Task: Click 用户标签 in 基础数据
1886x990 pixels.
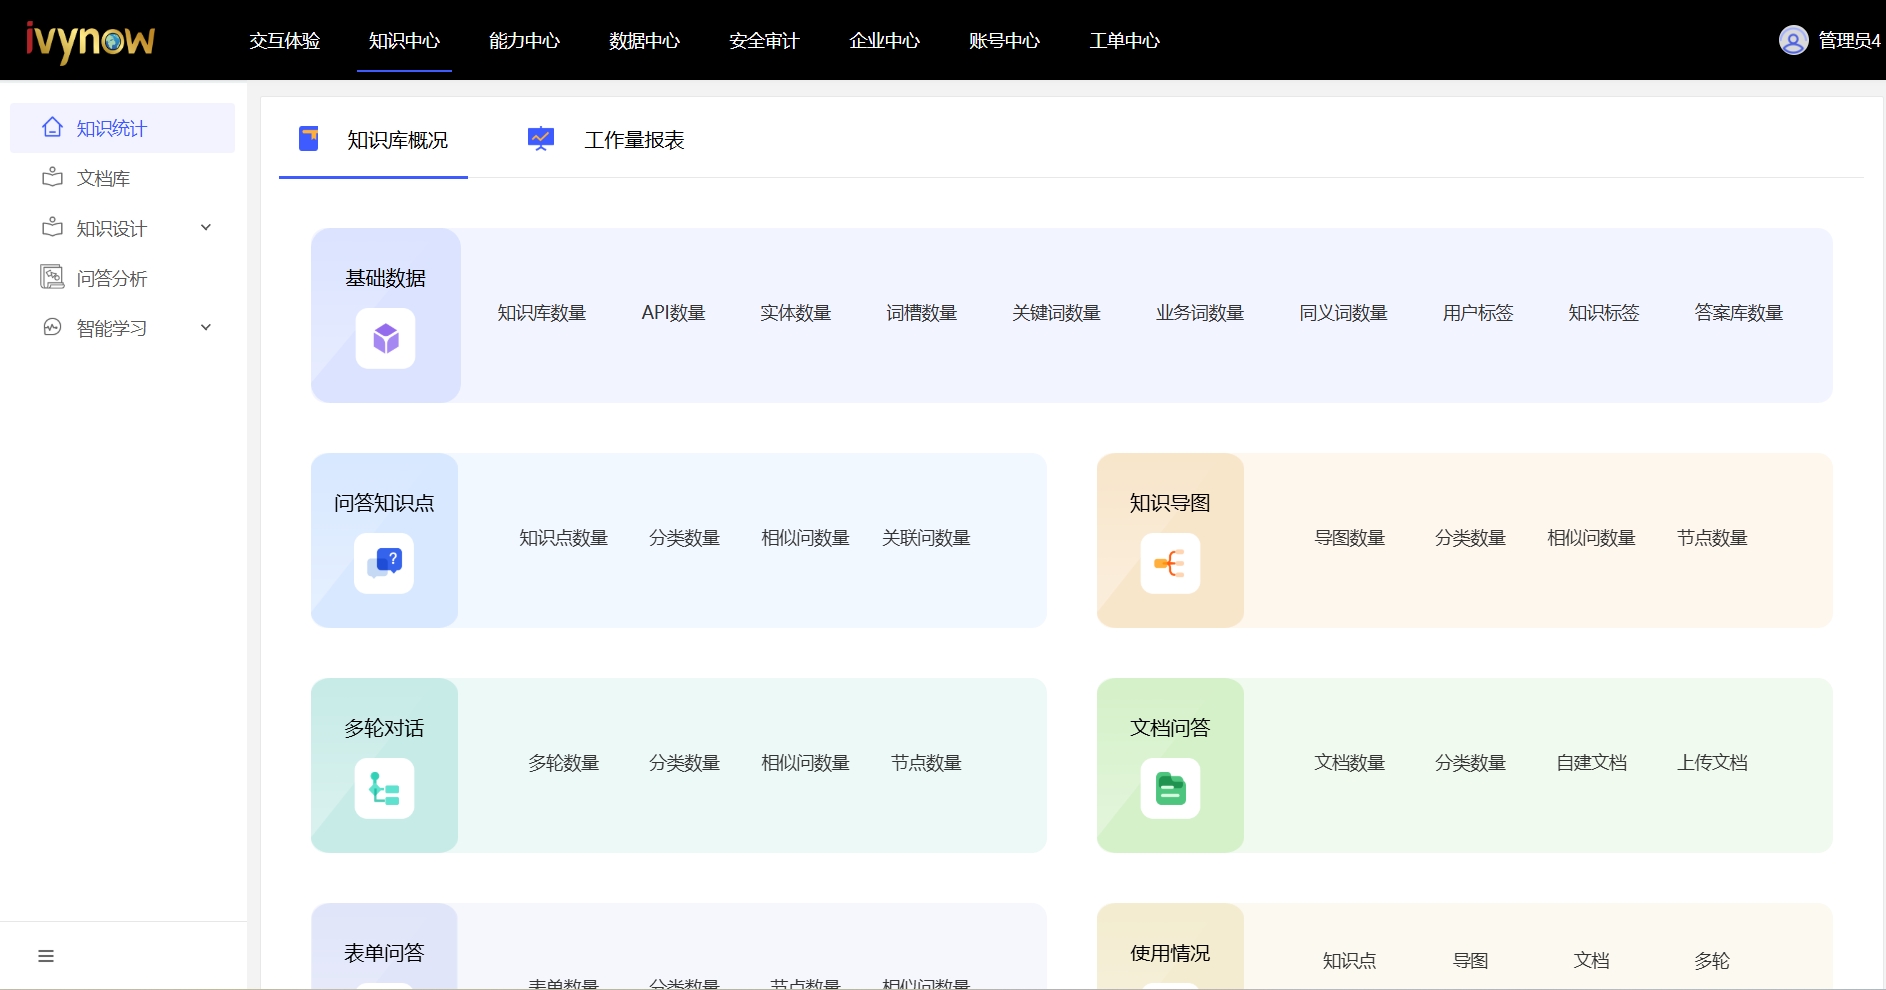Action: click(x=1478, y=313)
